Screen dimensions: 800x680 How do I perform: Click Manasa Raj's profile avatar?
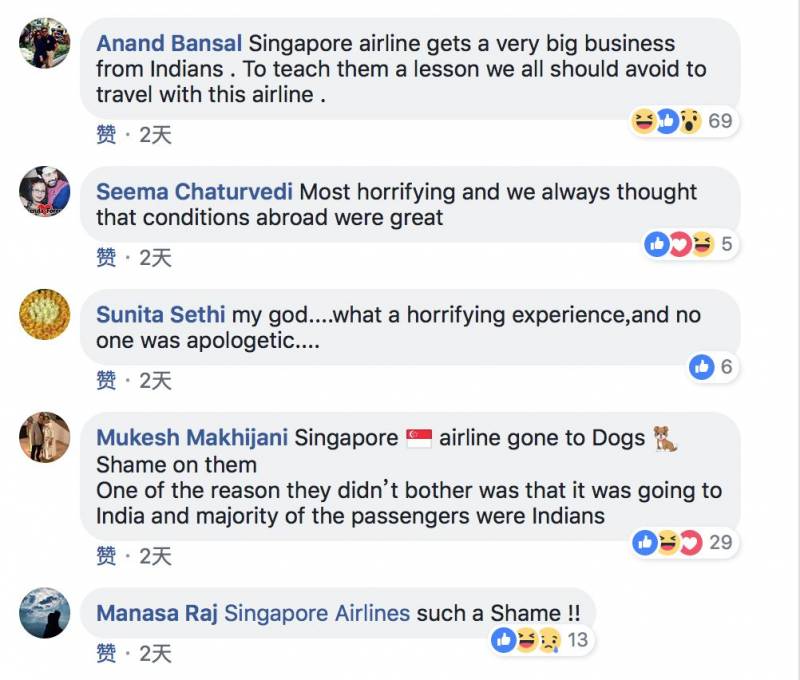(45, 612)
